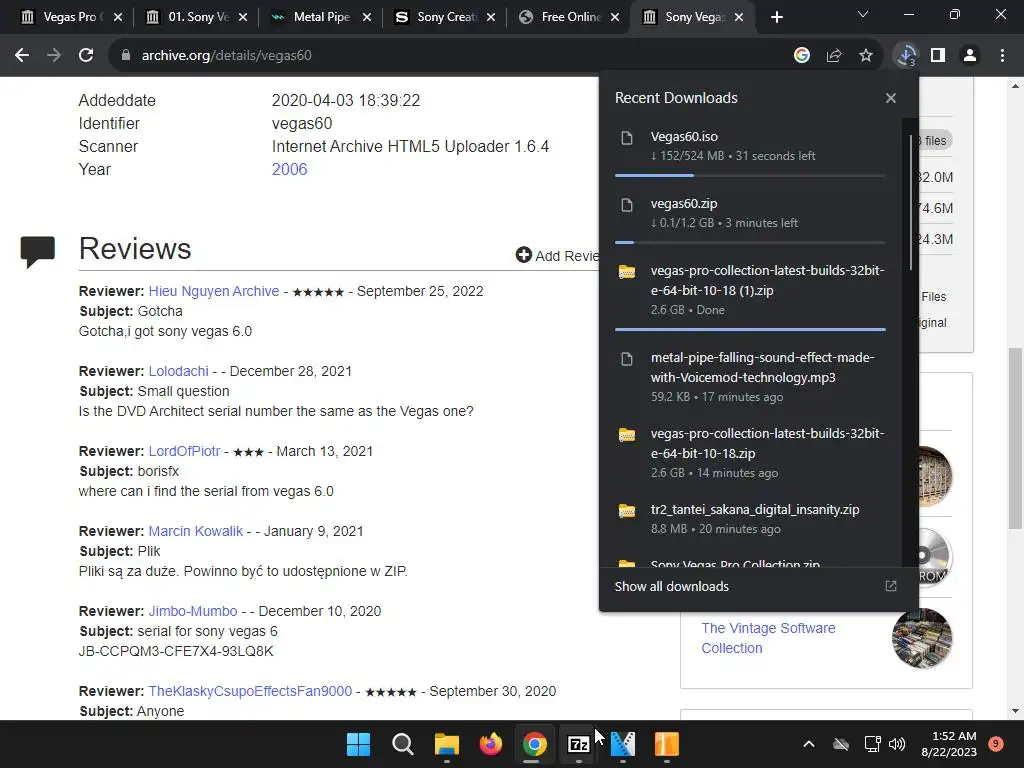Open the downloads page external icon
The width and height of the screenshot is (1024, 768).
891,586
